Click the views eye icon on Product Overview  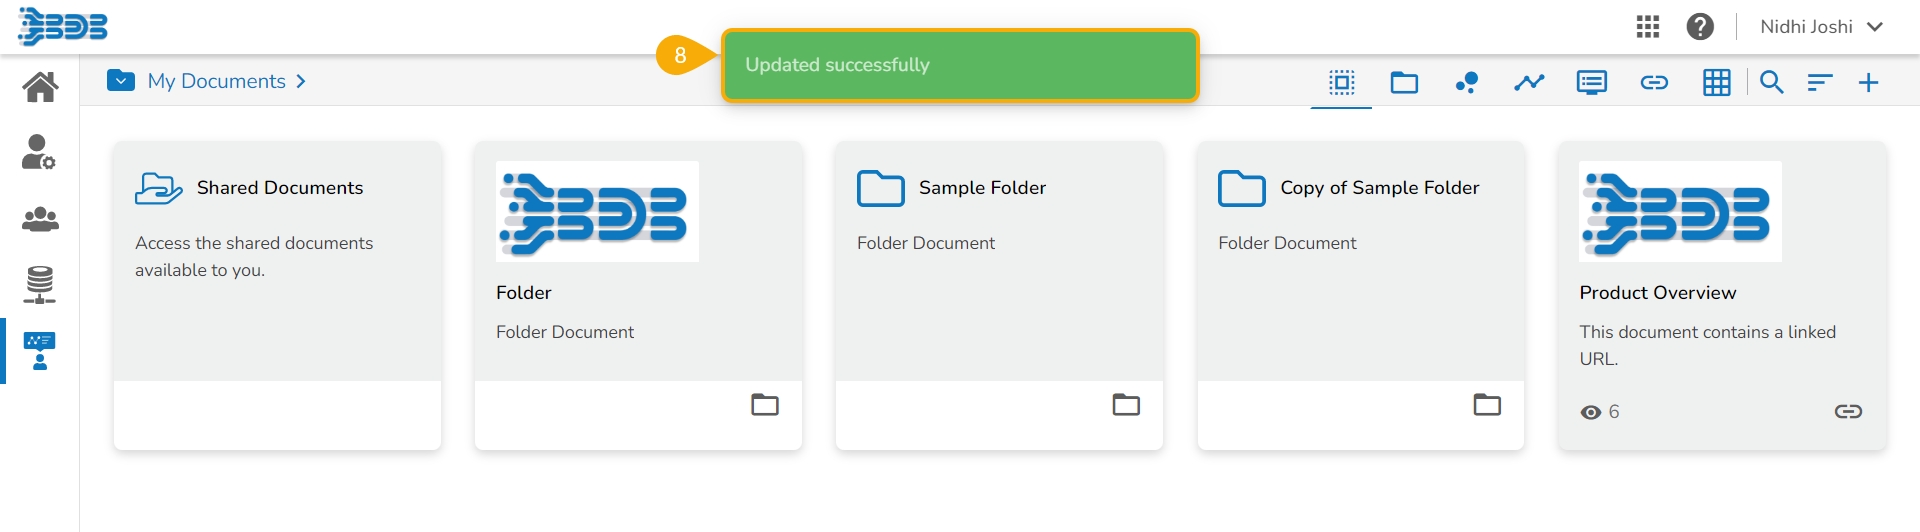point(1591,412)
